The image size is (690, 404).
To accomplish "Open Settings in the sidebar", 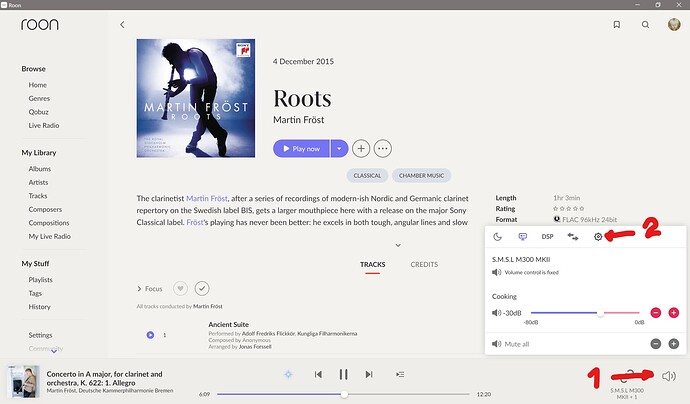I will pos(40,335).
